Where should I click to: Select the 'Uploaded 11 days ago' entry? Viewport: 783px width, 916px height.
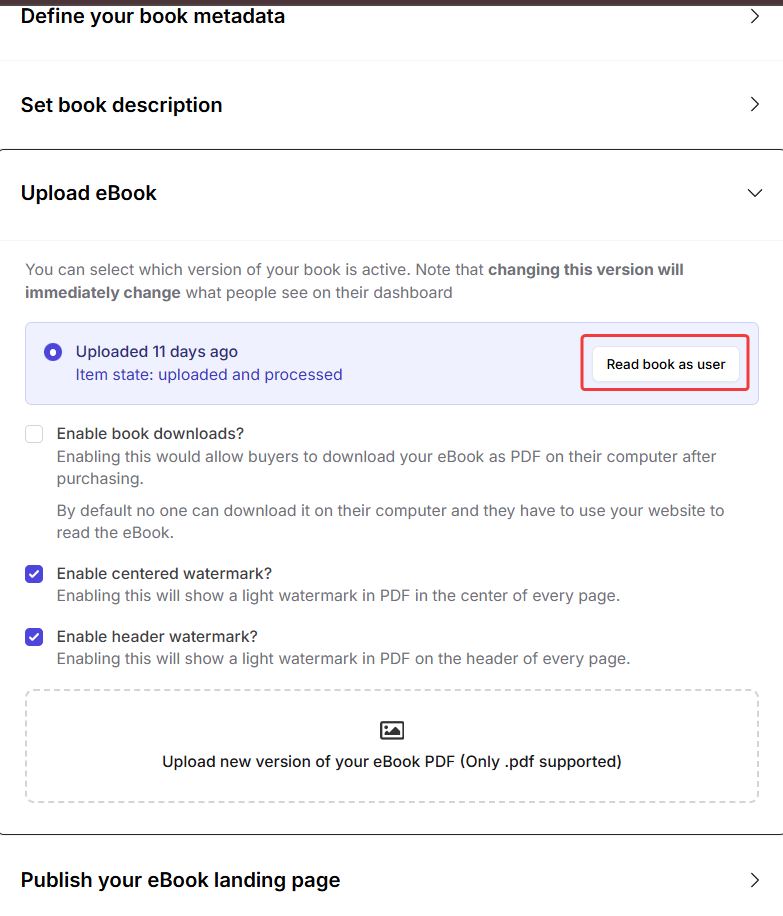[x=157, y=352]
